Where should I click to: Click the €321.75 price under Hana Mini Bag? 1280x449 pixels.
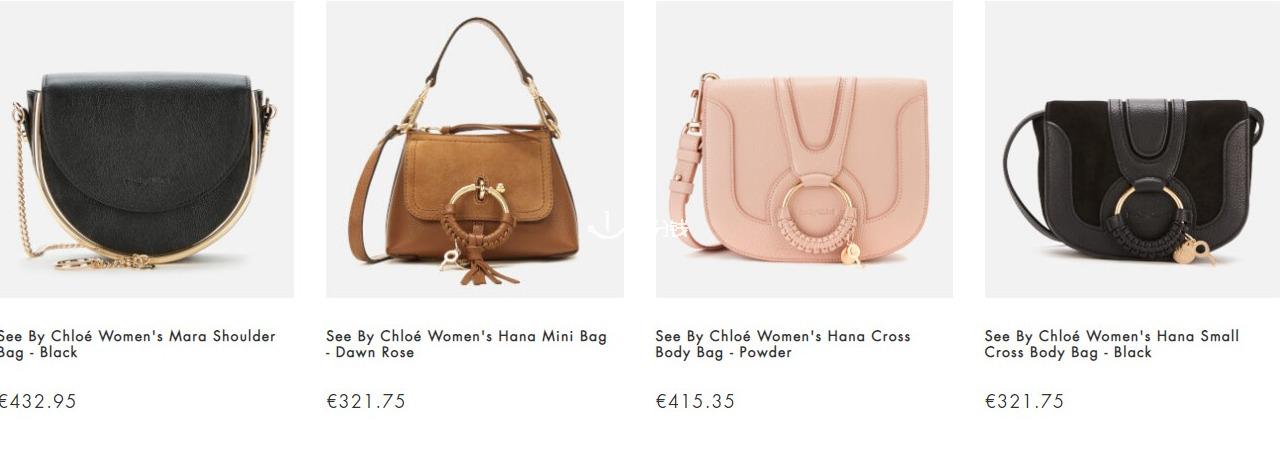point(366,401)
